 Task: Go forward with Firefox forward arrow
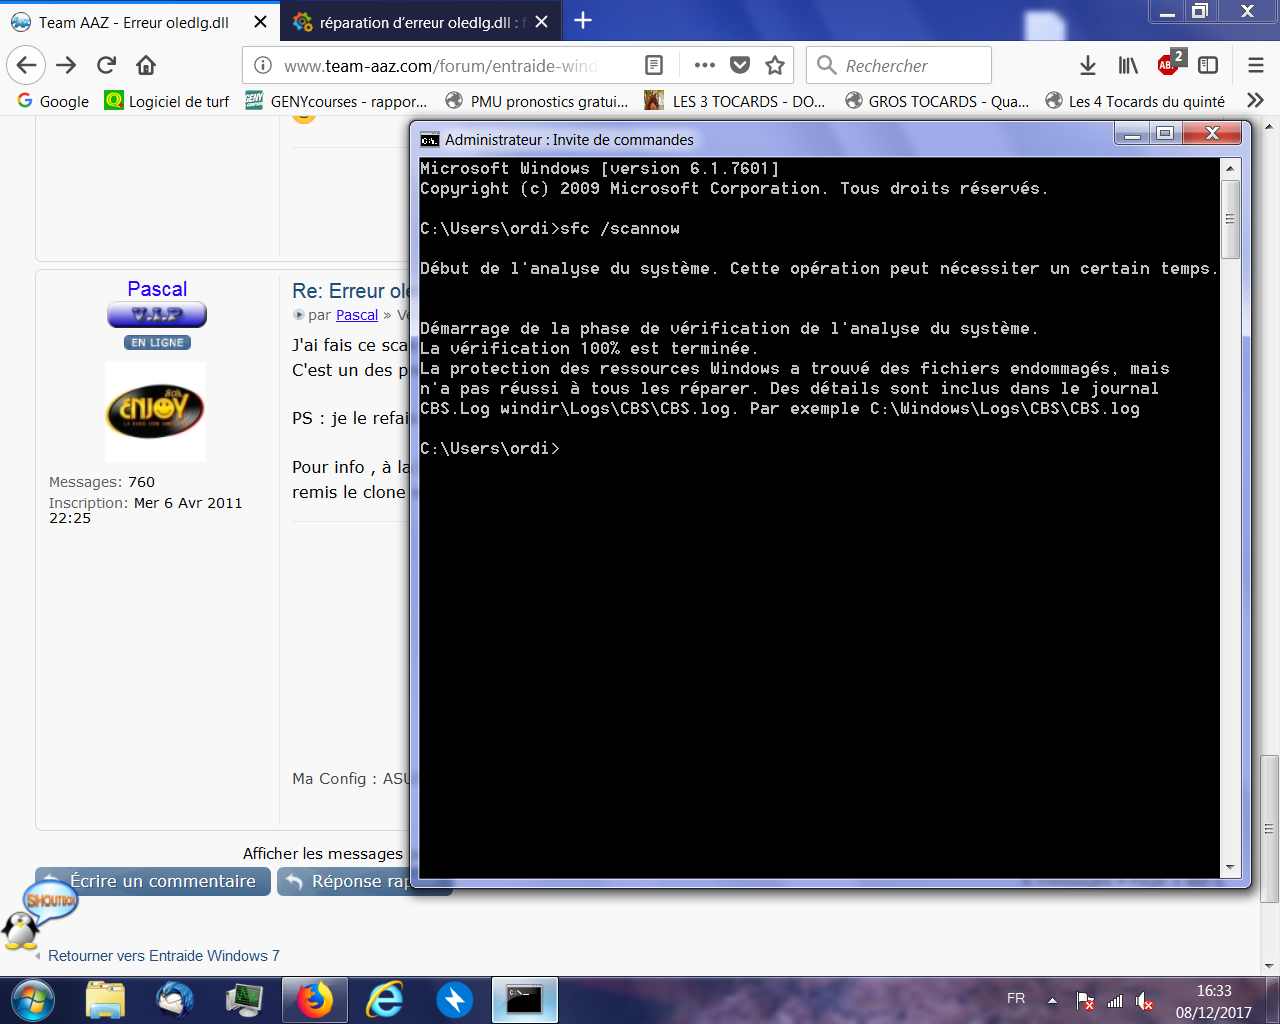click(x=66, y=65)
